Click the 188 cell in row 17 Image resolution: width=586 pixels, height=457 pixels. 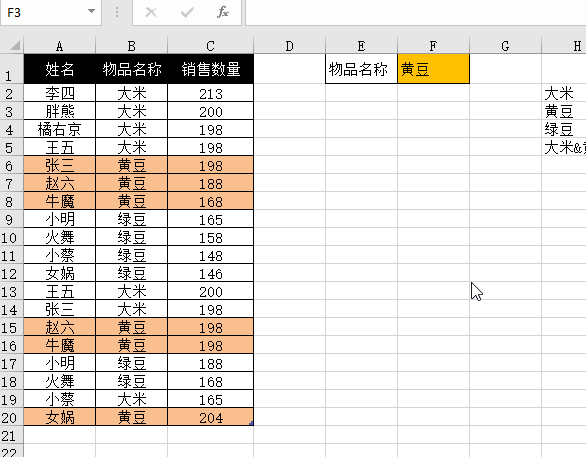pyautogui.click(x=210, y=363)
